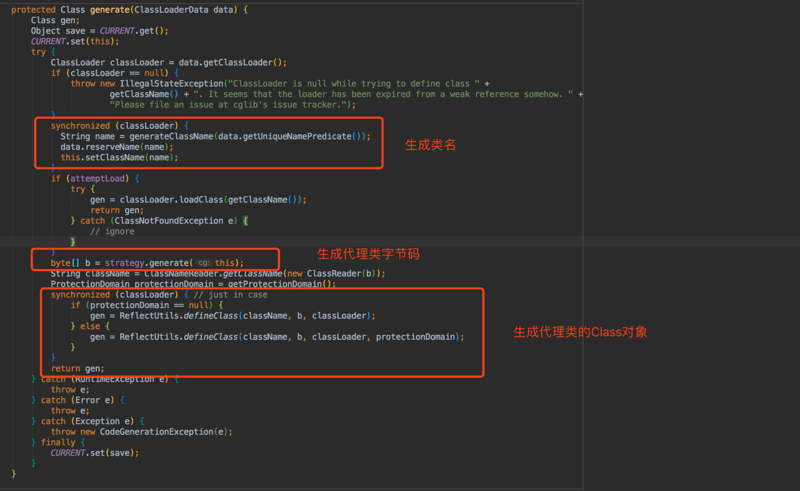The image size is (800, 491).
Task: Click defineClass line ending with 'protectionDomain);'
Action: pyautogui.click(x=277, y=337)
